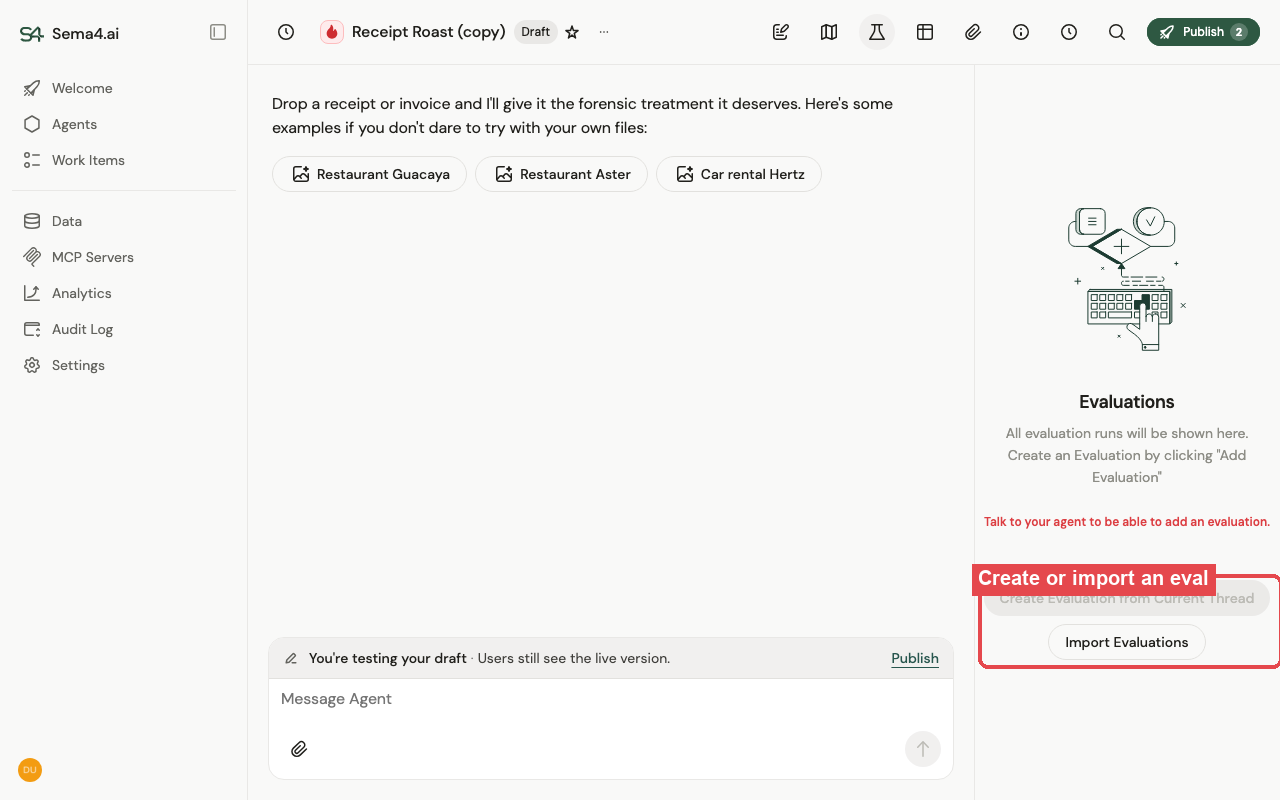Click the MCP Servers icon
Image resolution: width=1280 pixels, height=800 pixels.
(x=32, y=257)
